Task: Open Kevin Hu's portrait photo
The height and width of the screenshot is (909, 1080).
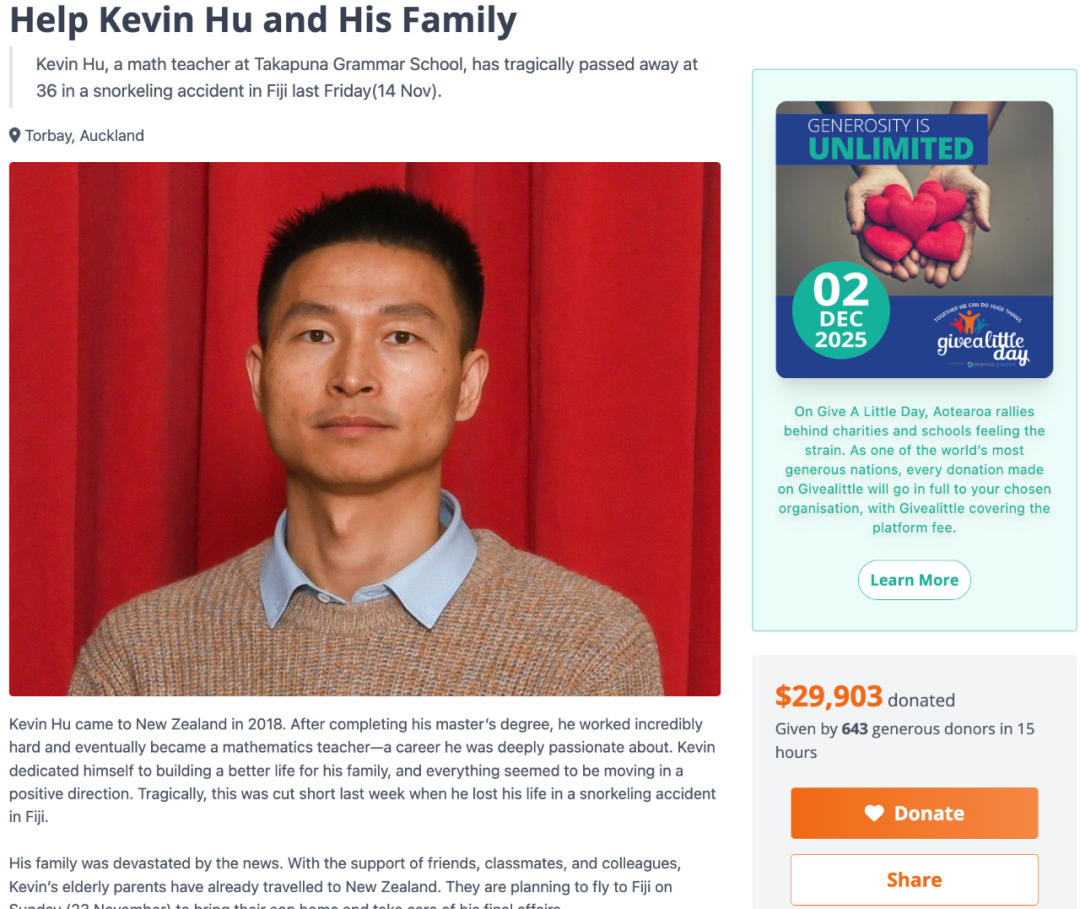Action: coord(365,428)
